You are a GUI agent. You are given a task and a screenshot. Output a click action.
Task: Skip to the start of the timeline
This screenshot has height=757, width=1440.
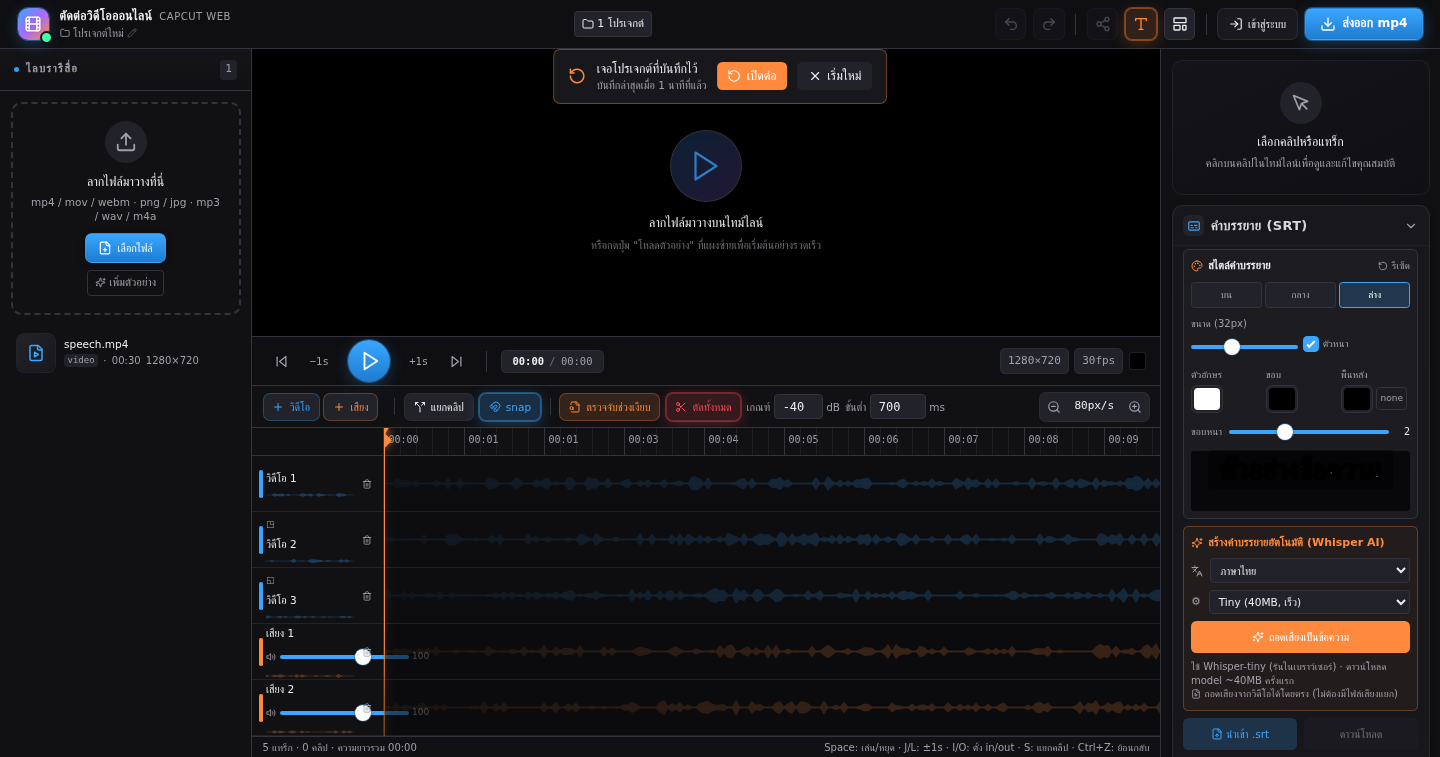[x=282, y=361]
